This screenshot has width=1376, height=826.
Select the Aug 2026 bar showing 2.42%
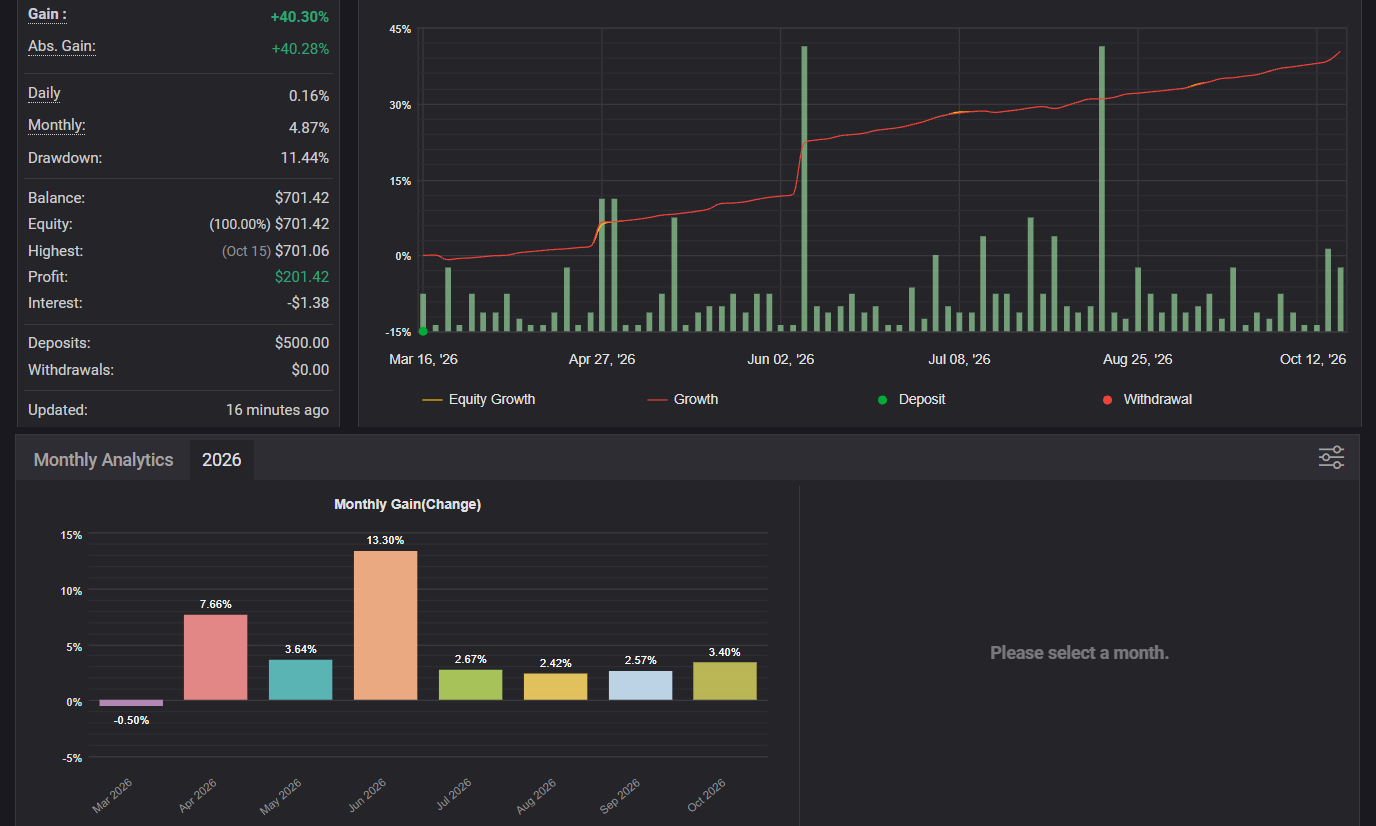click(x=555, y=686)
